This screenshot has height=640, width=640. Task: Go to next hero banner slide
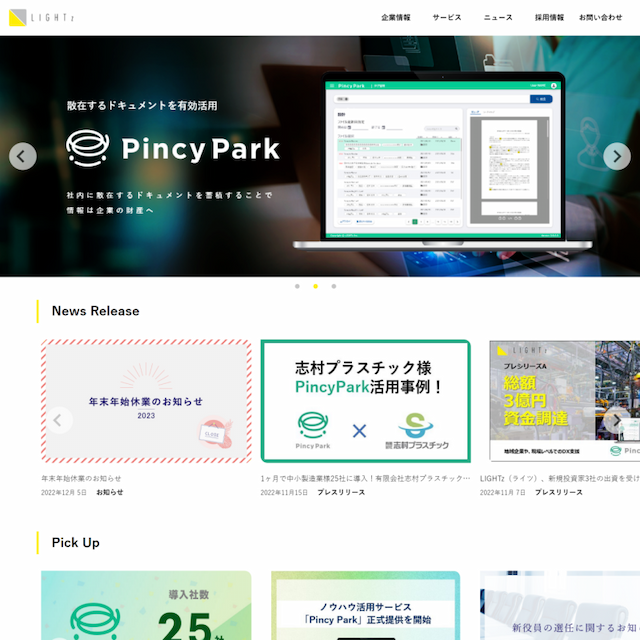point(617,156)
